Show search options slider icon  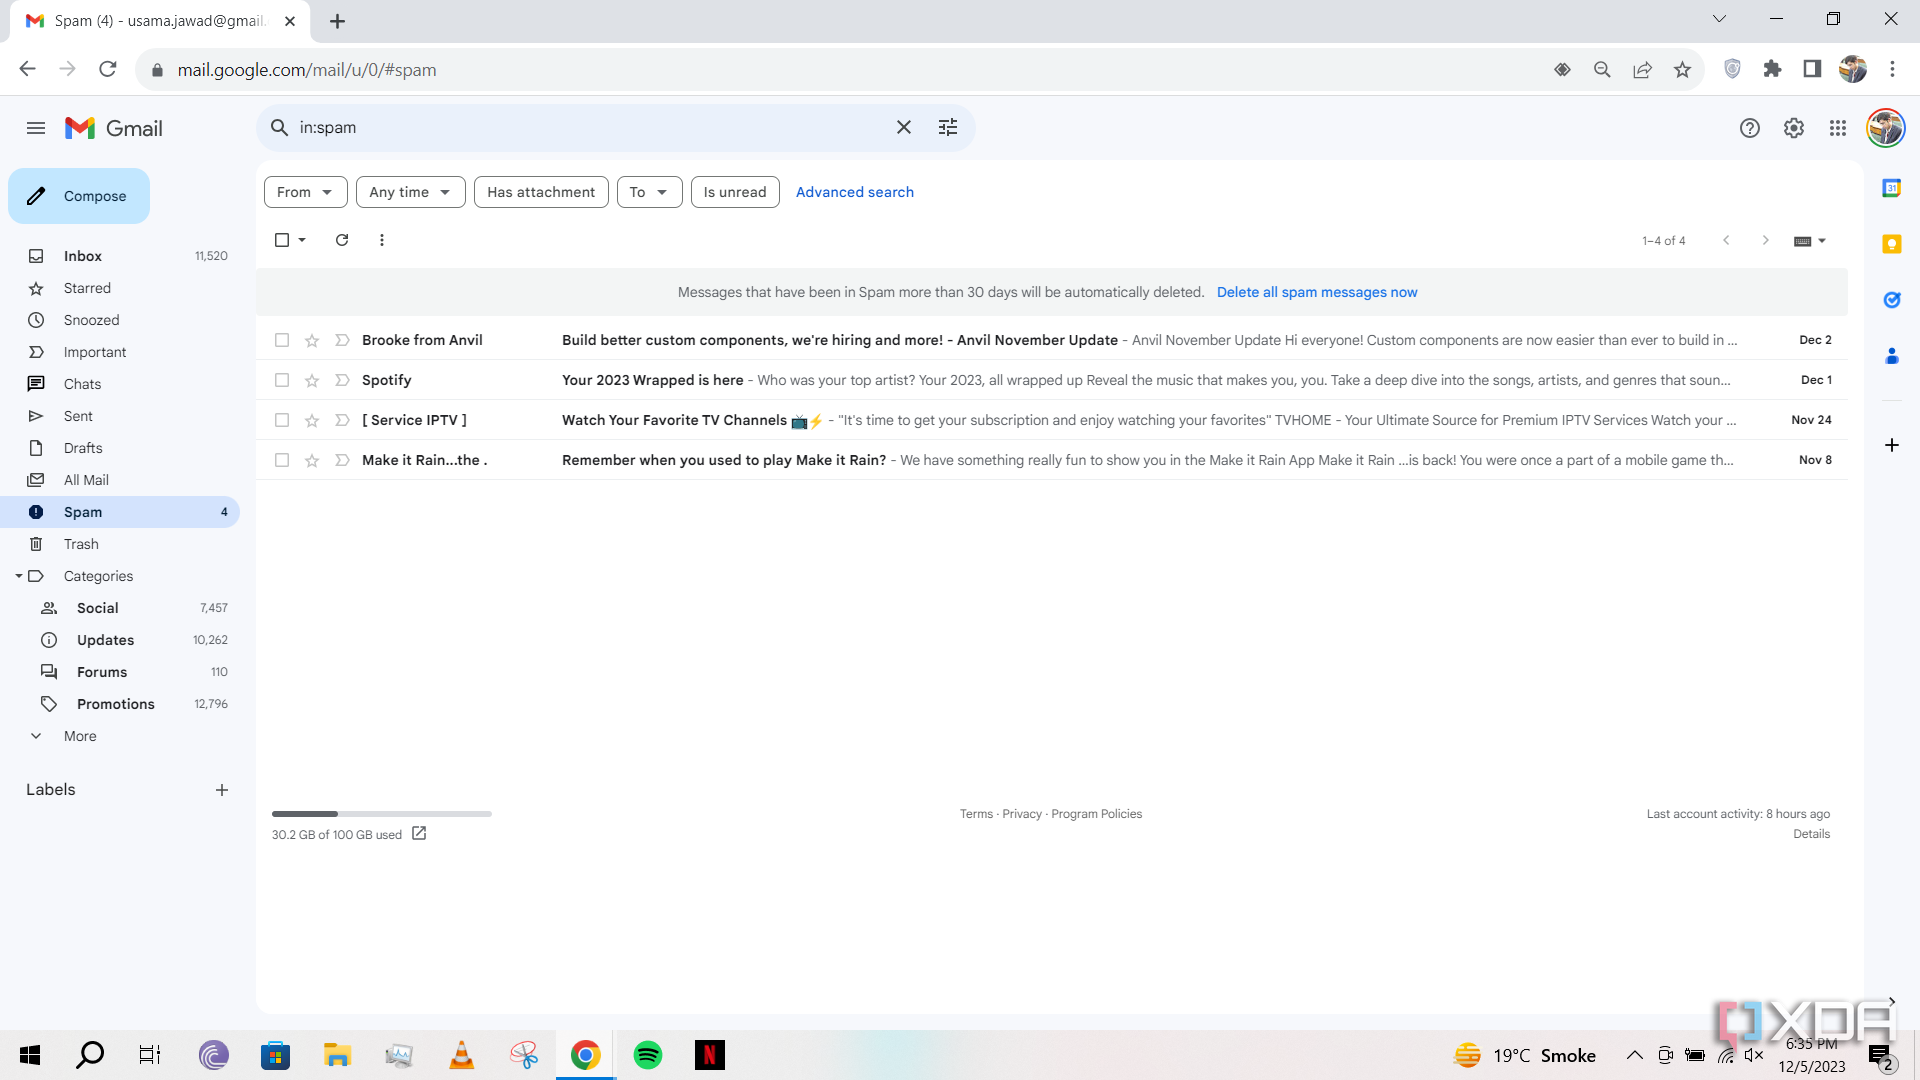(x=948, y=128)
